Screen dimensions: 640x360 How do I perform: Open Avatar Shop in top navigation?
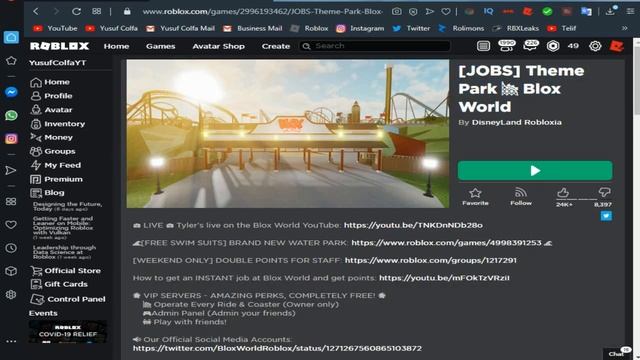pyautogui.click(x=218, y=46)
